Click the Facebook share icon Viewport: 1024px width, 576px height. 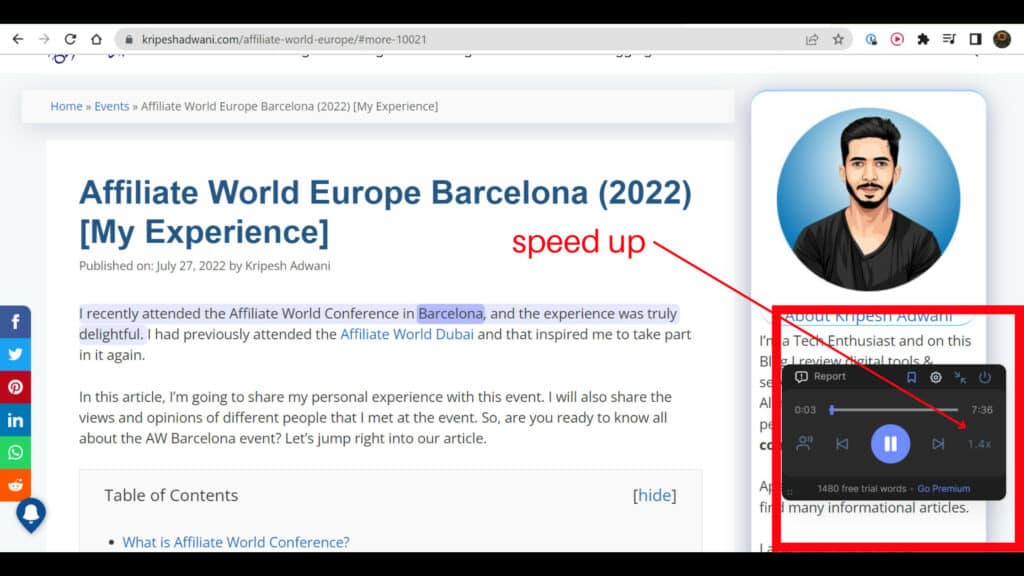15,321
